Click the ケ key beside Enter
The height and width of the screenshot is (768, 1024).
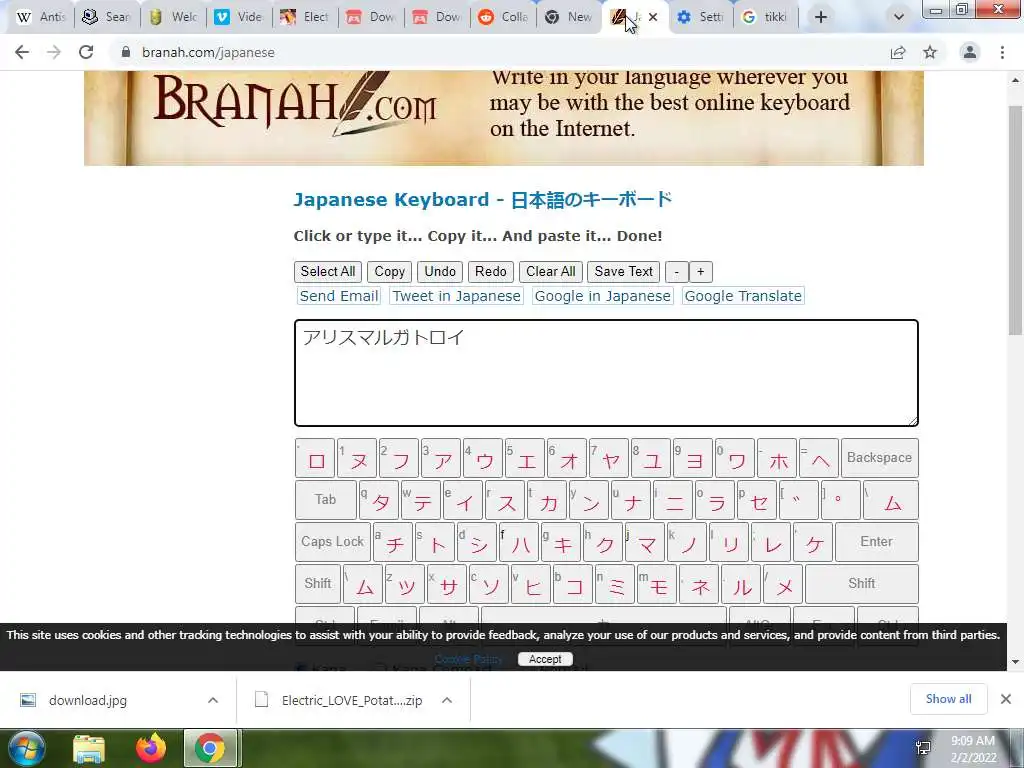813,541
